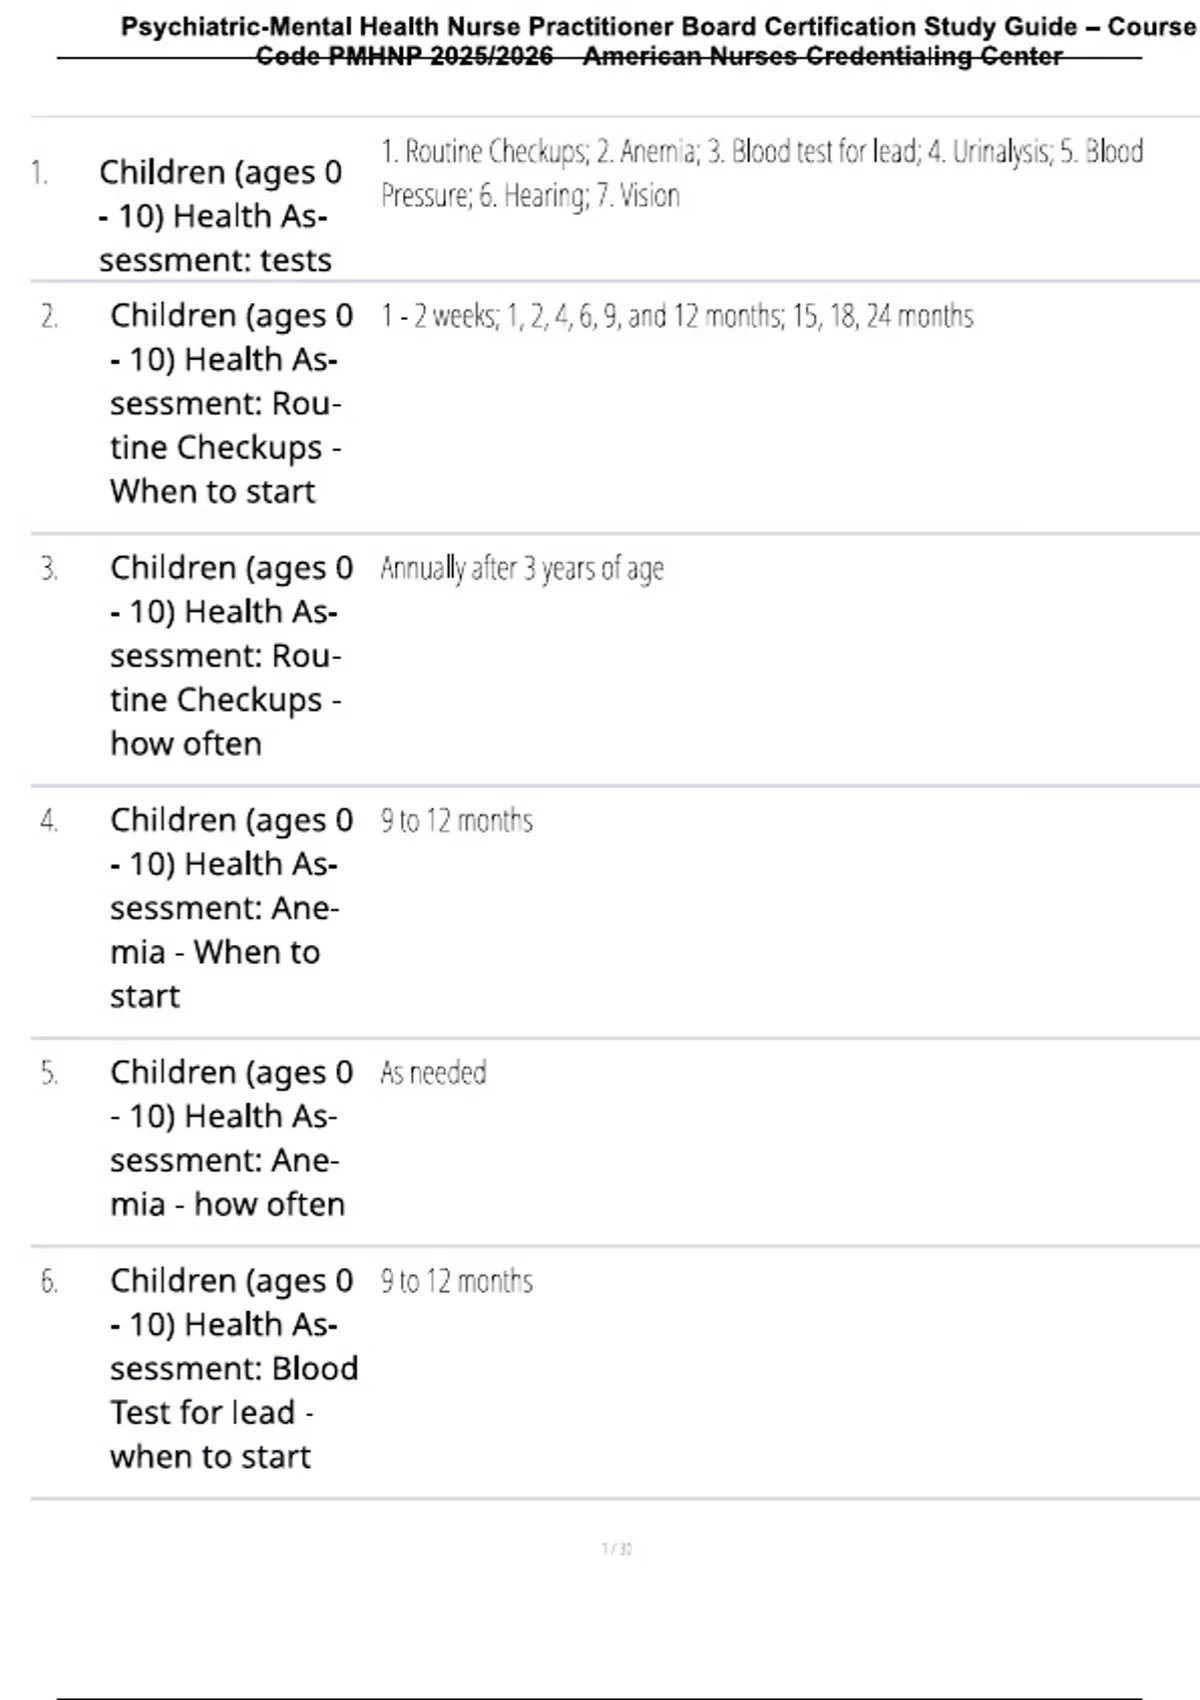Screen dimensions: 1200x1700
Task: Click 'Blood Test for lead - when to start' term
Action: (x=231, y=1367)
